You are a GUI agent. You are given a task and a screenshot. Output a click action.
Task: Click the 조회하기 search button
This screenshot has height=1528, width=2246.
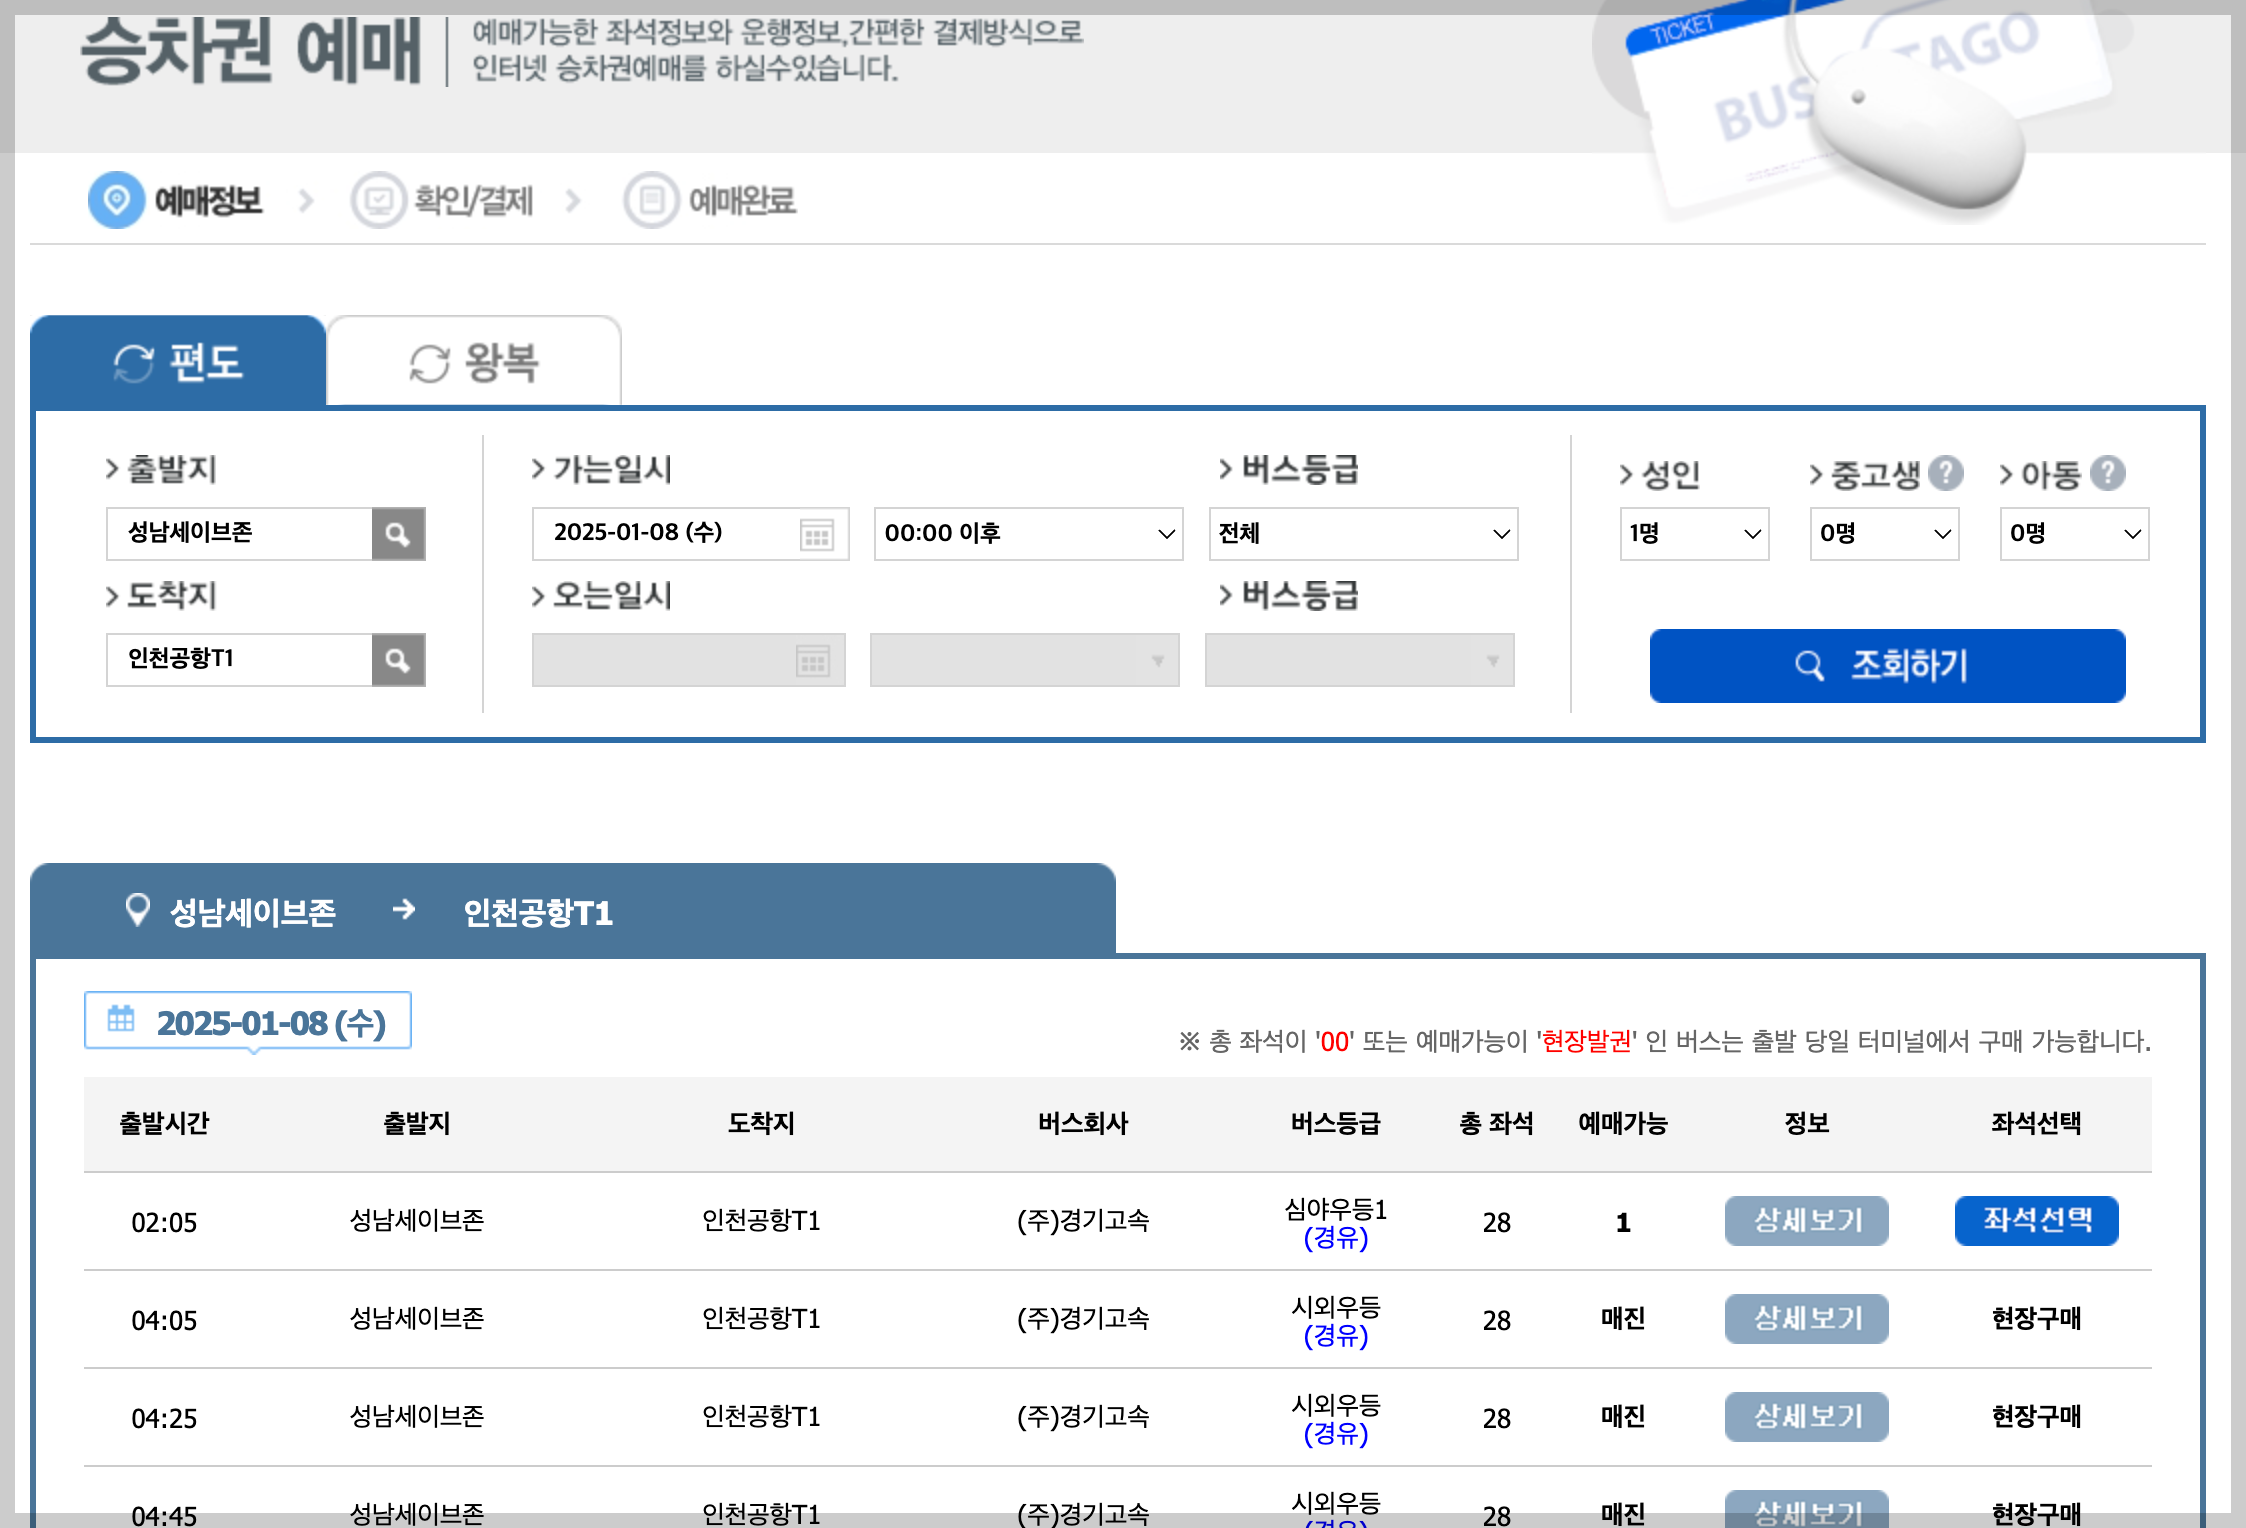[1886, 665]
